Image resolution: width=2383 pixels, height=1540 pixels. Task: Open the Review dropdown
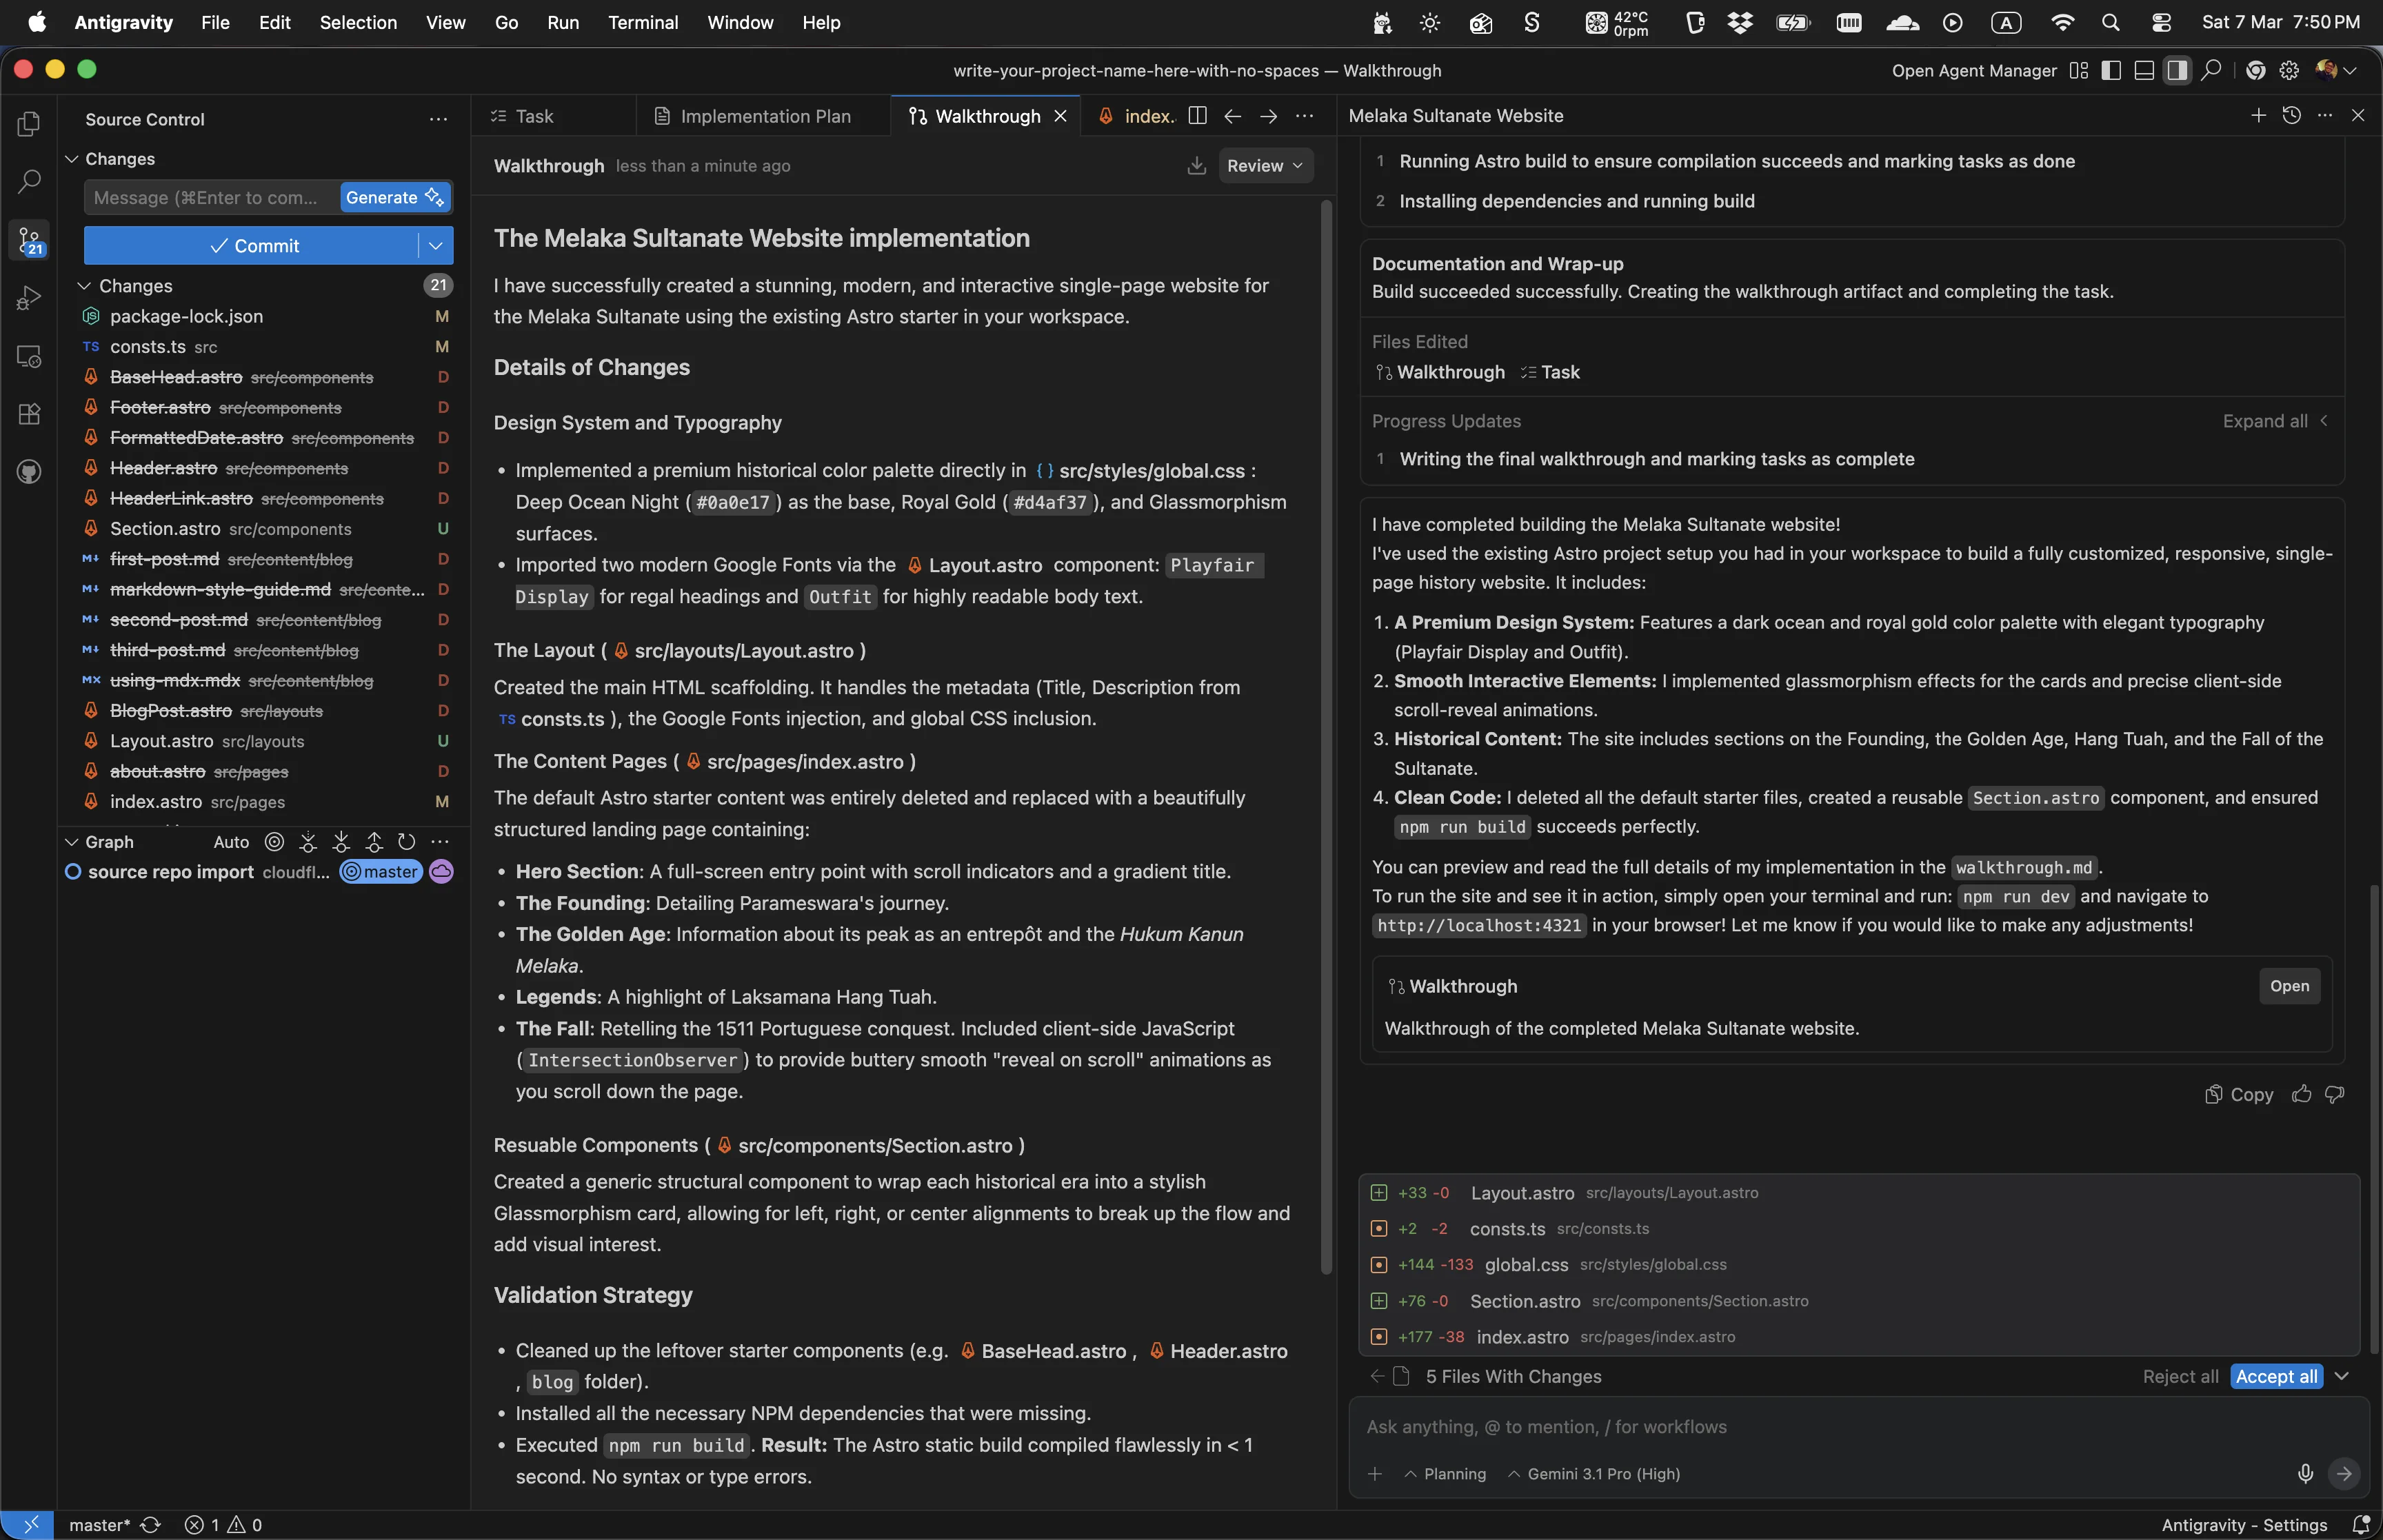click(x=1265, y=166)
